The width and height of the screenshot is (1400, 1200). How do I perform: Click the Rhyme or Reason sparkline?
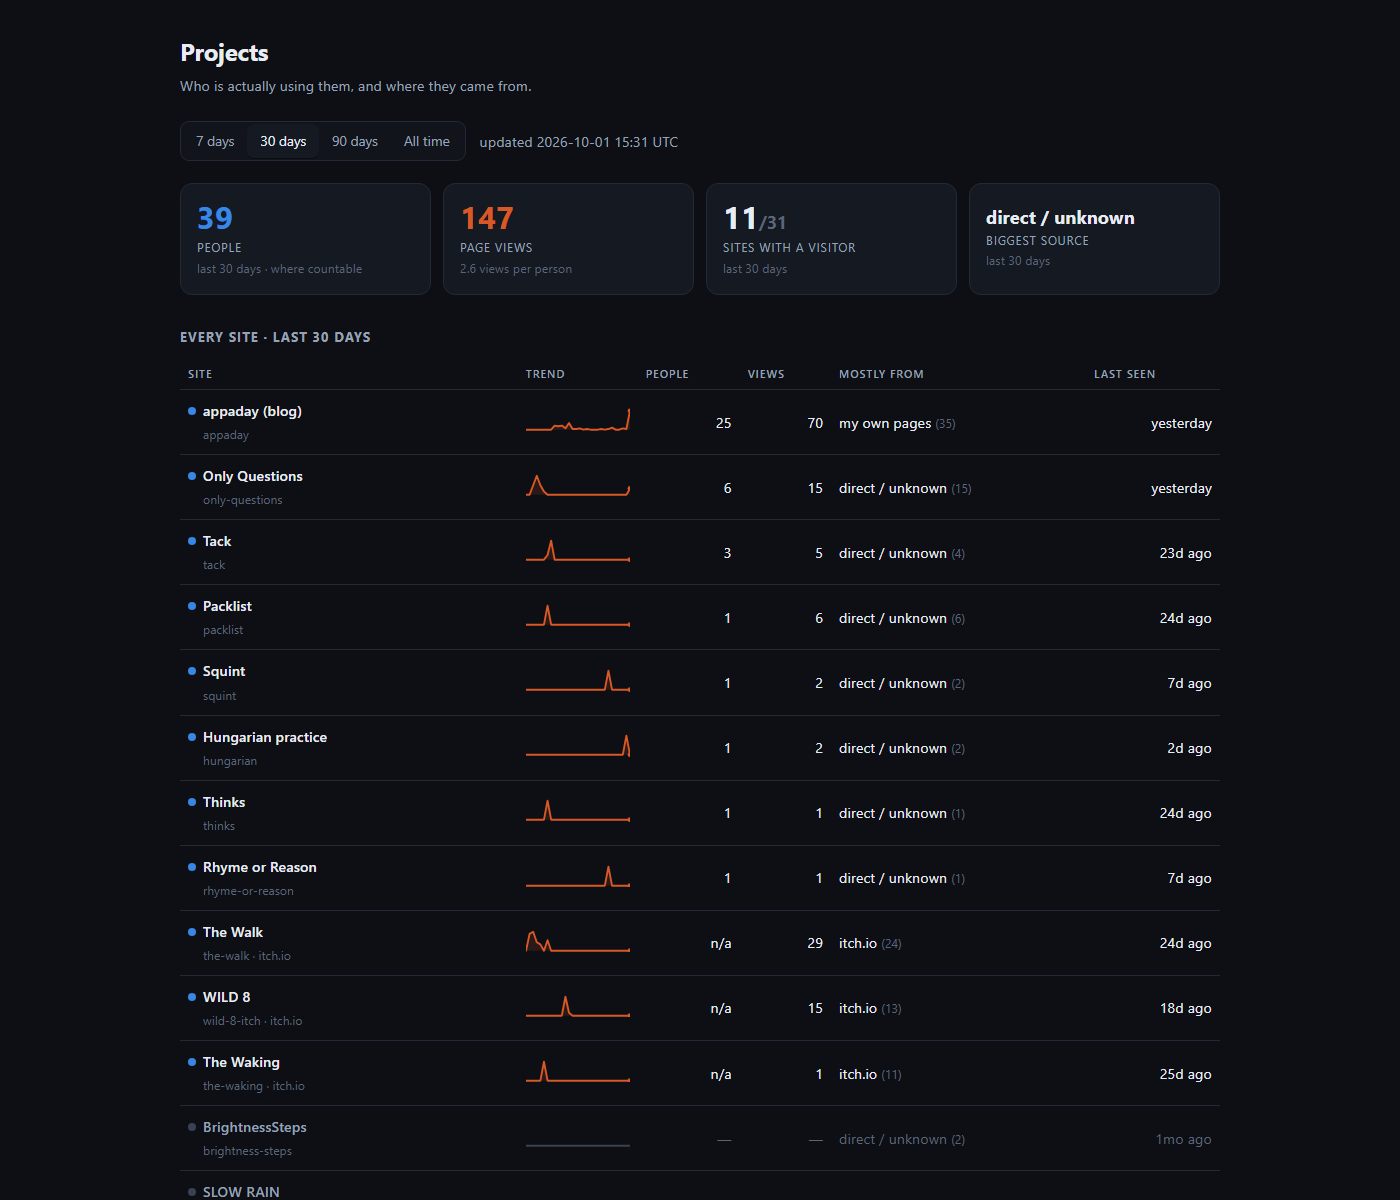click(578, 876)
